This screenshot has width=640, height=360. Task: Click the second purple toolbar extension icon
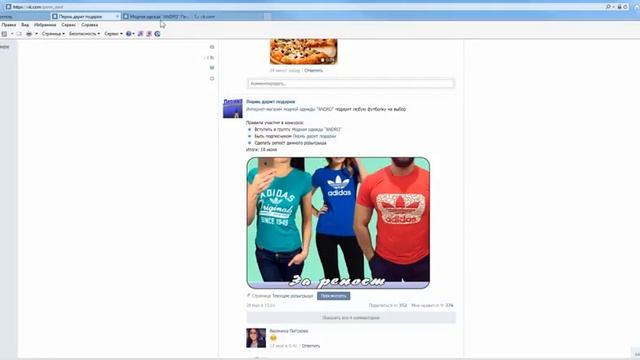pos(149,34)
